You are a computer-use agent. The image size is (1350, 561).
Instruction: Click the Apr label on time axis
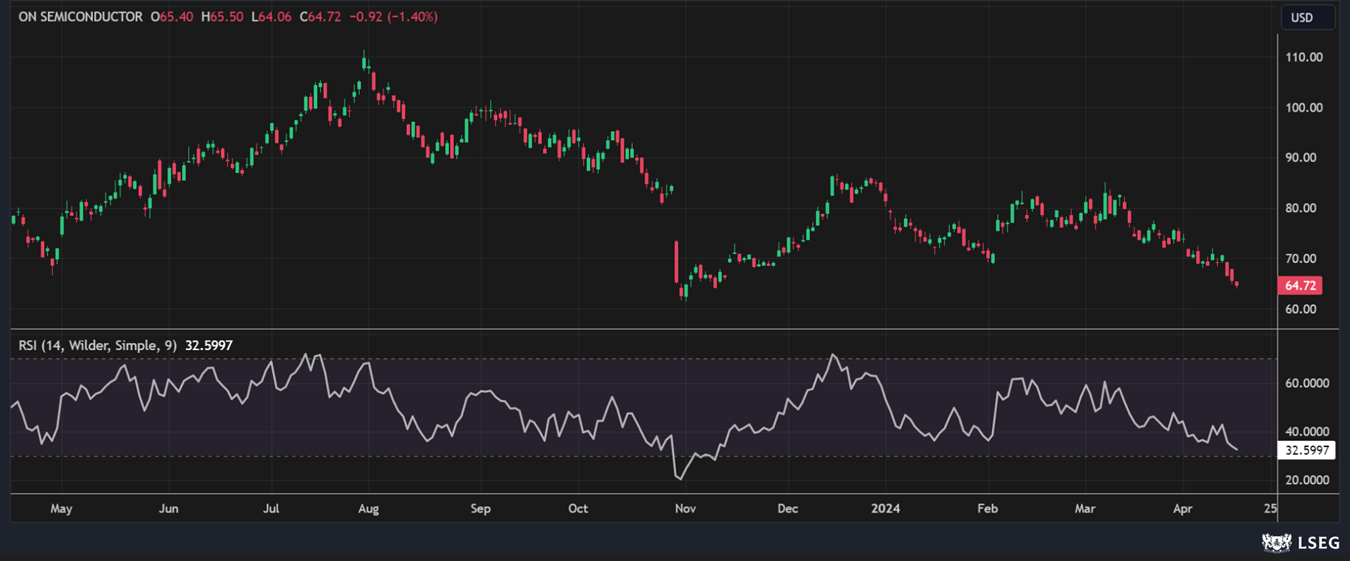(1183, 508)
